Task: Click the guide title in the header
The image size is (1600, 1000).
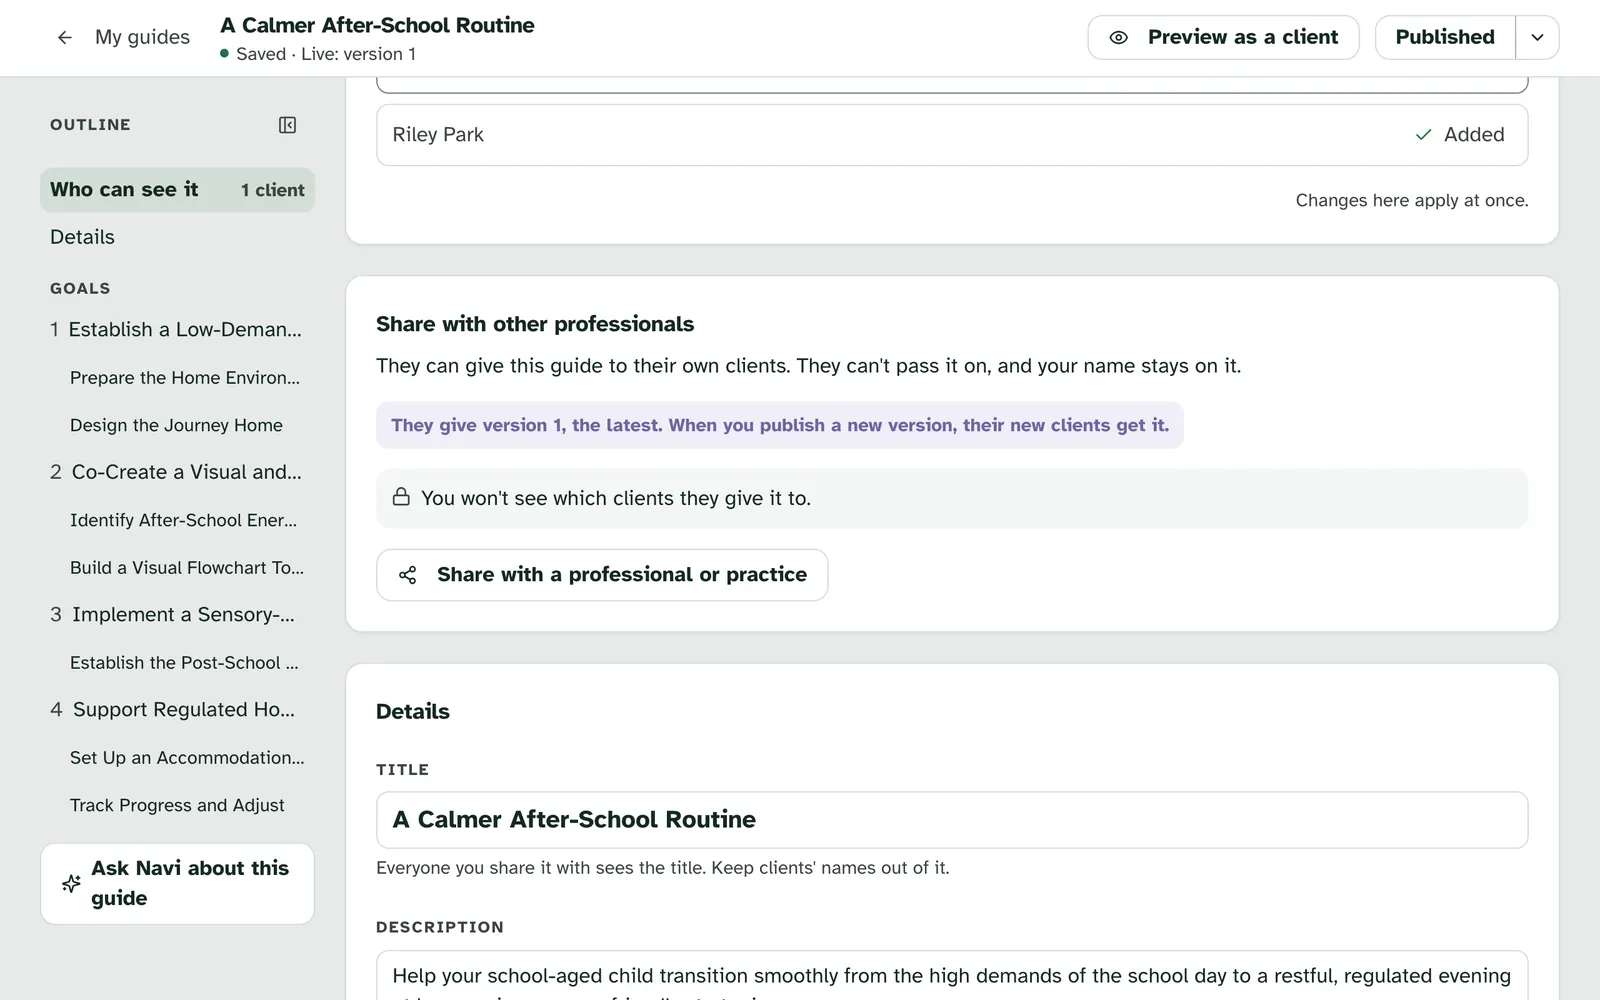Action: (x=377, y=25)
